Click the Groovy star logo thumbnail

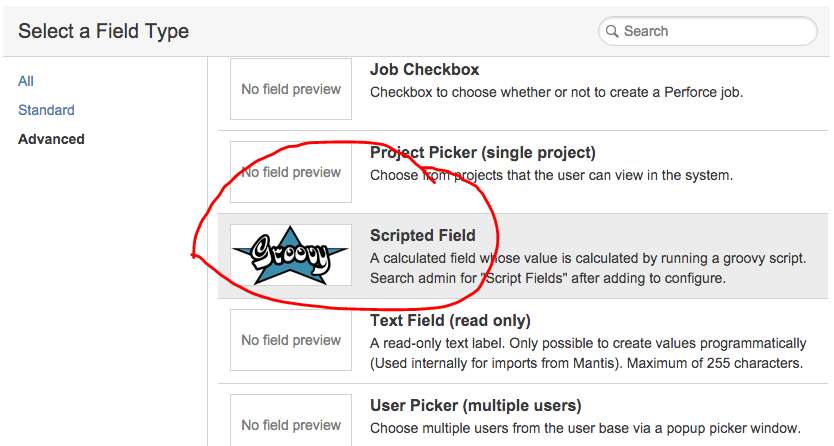[290, 255]
